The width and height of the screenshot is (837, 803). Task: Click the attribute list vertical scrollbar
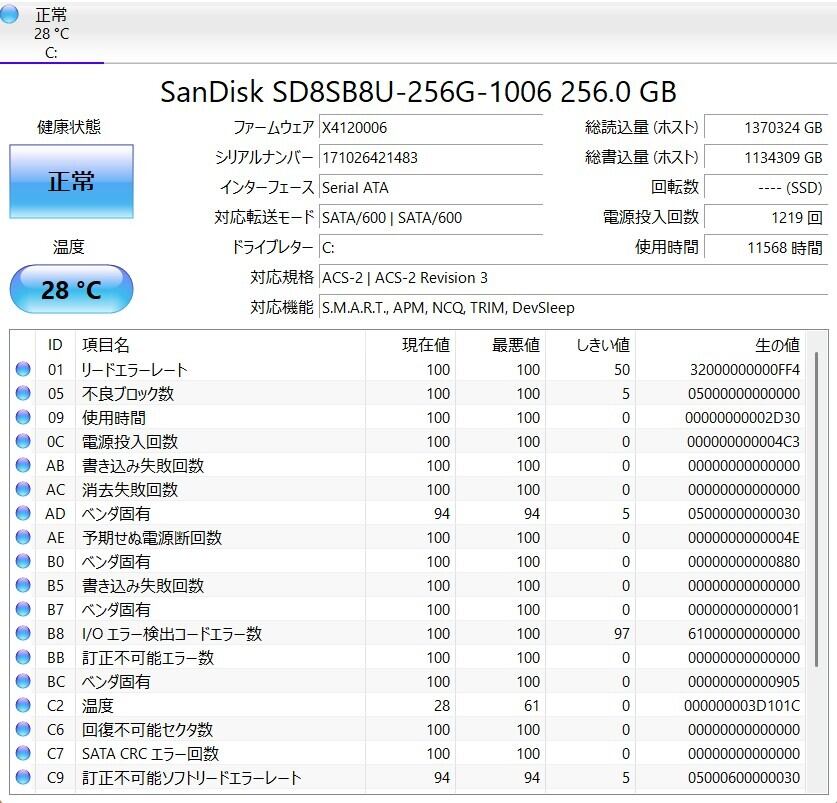pyautogui.click(x=816, y=500)
